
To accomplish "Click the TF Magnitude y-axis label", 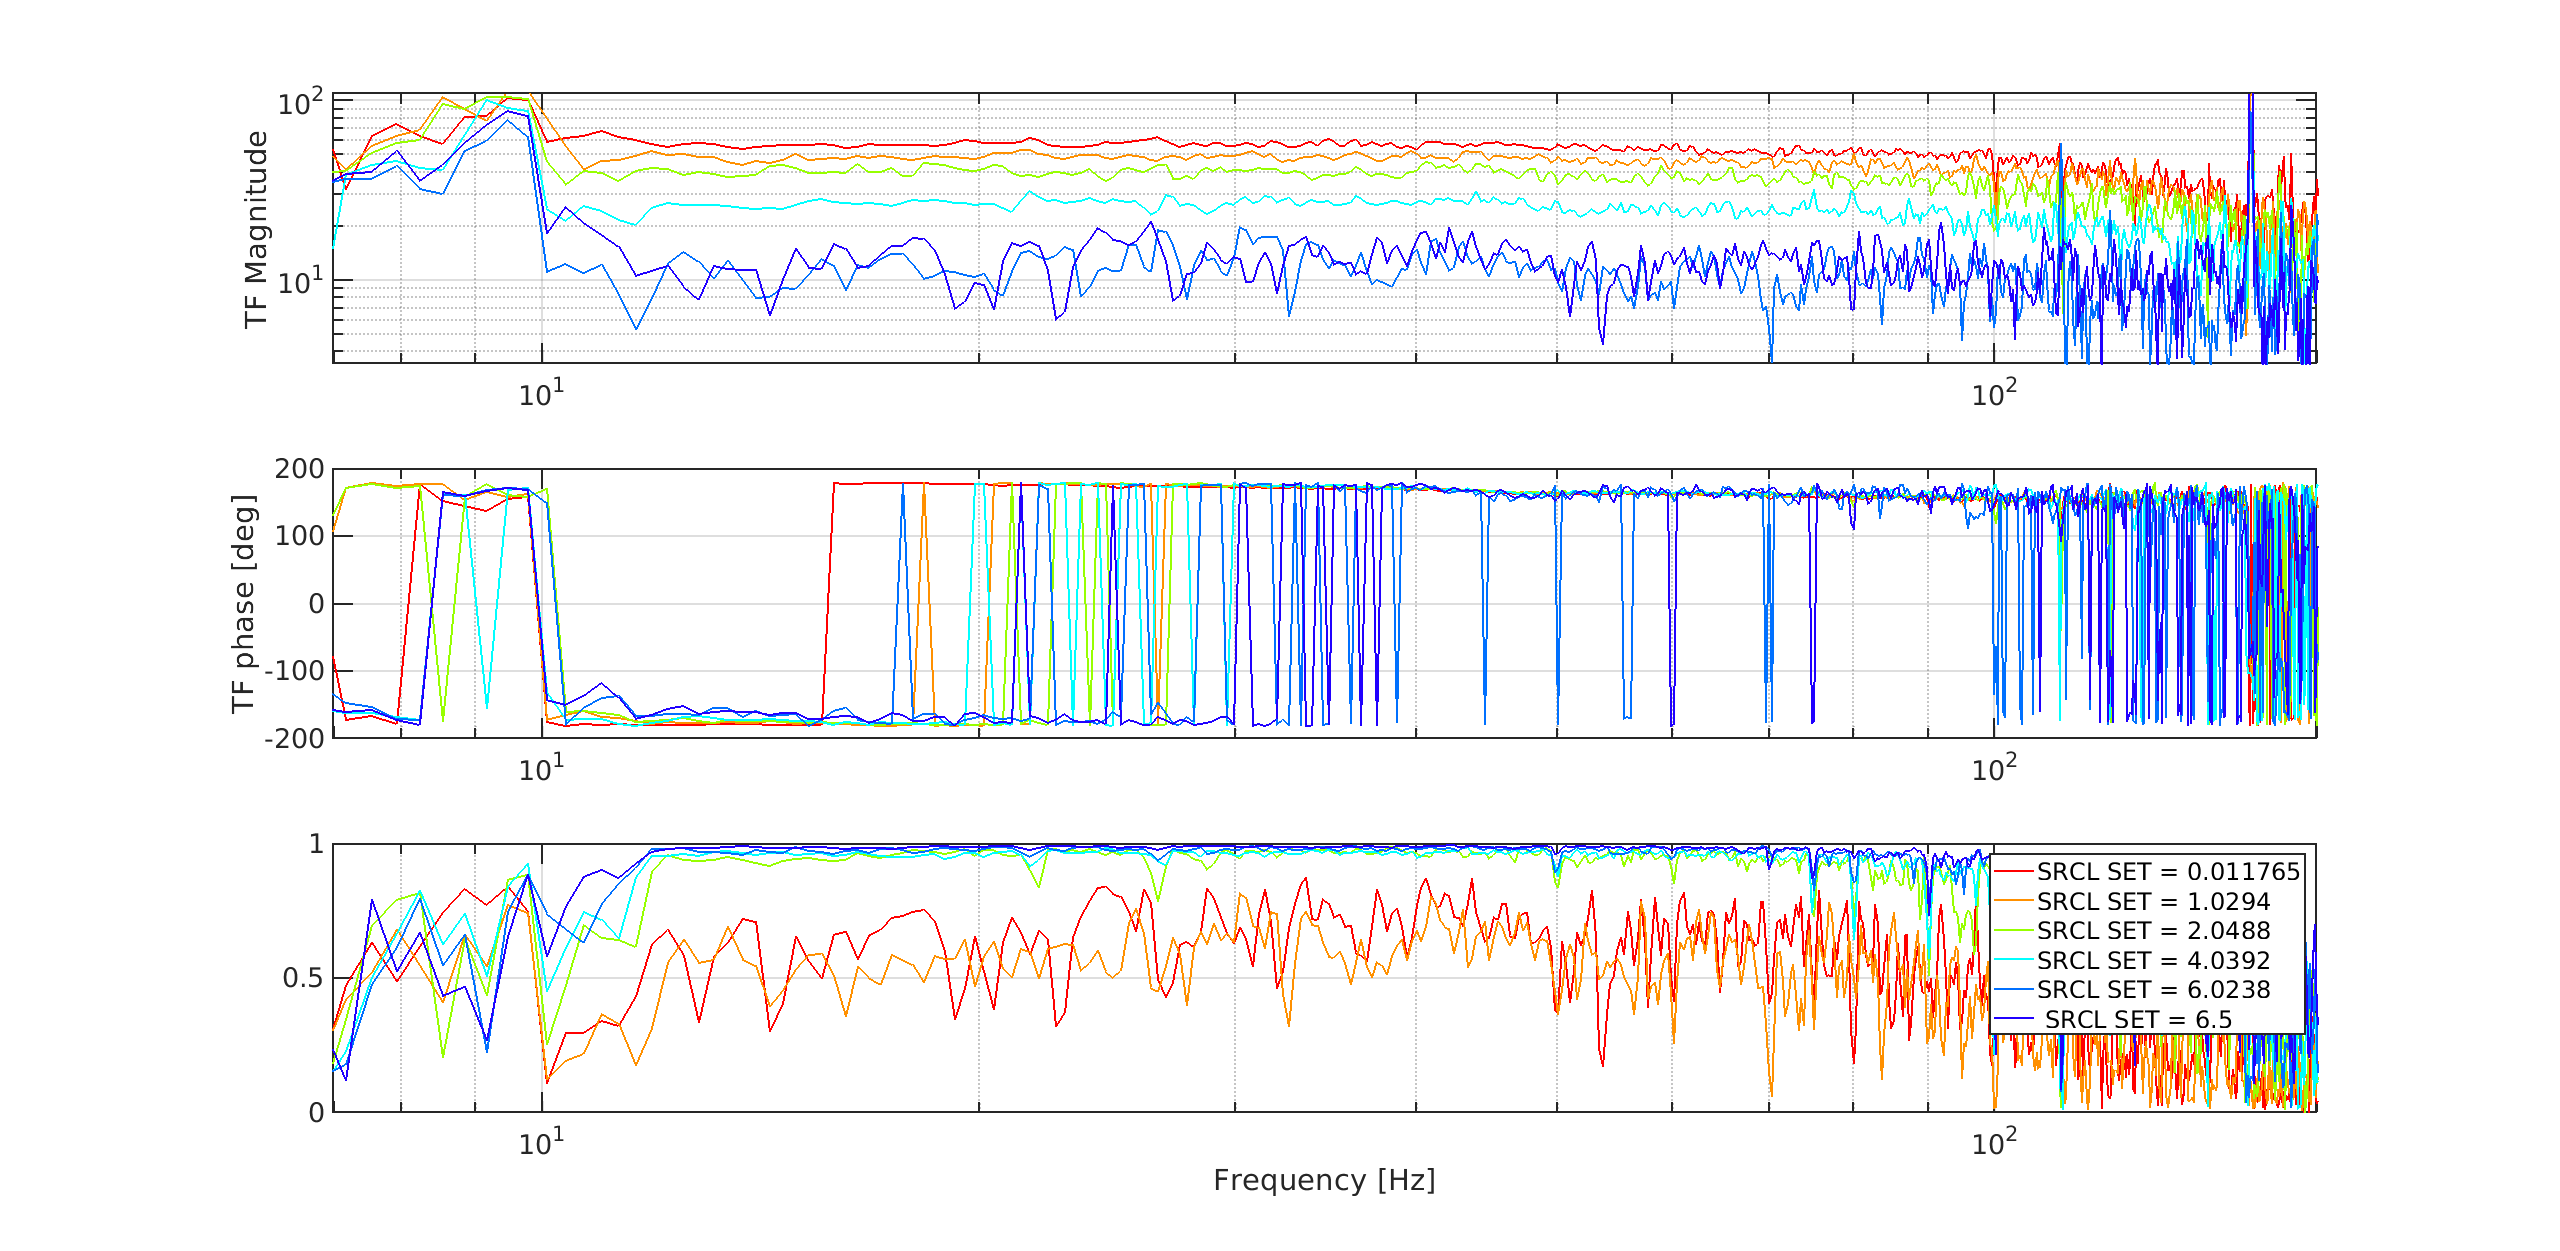I will pyautogui.click(x=256, y=229).
